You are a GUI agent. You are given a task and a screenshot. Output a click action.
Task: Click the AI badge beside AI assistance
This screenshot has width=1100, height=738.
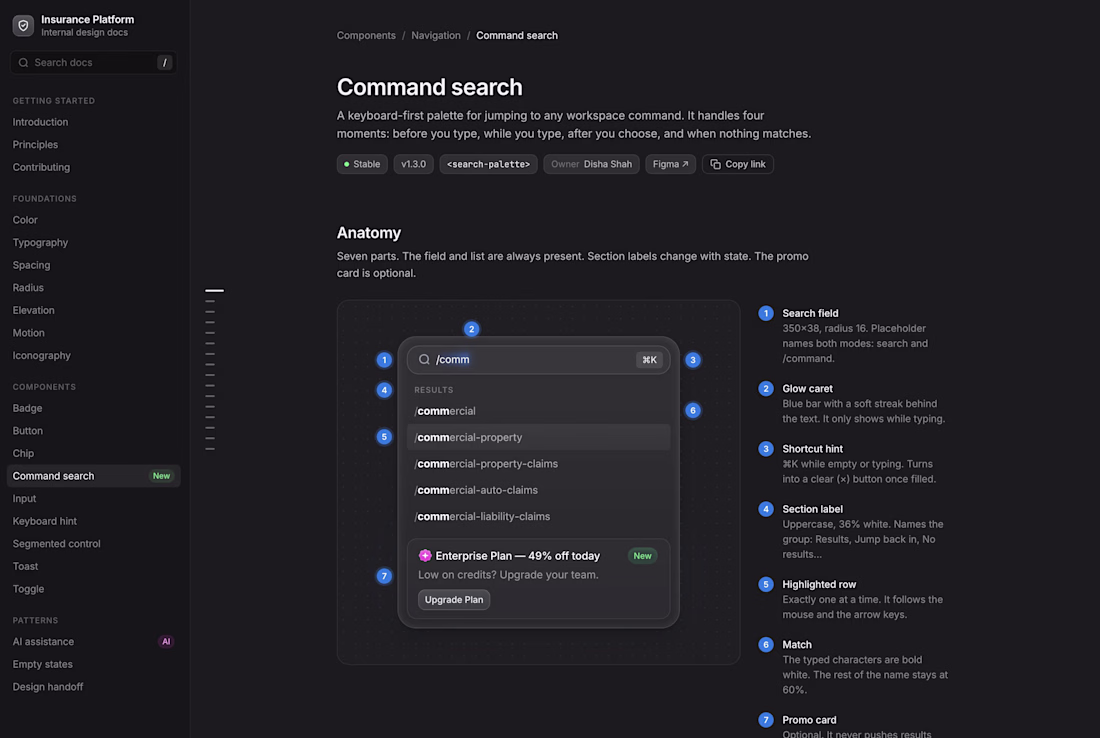tap(166, 641)
